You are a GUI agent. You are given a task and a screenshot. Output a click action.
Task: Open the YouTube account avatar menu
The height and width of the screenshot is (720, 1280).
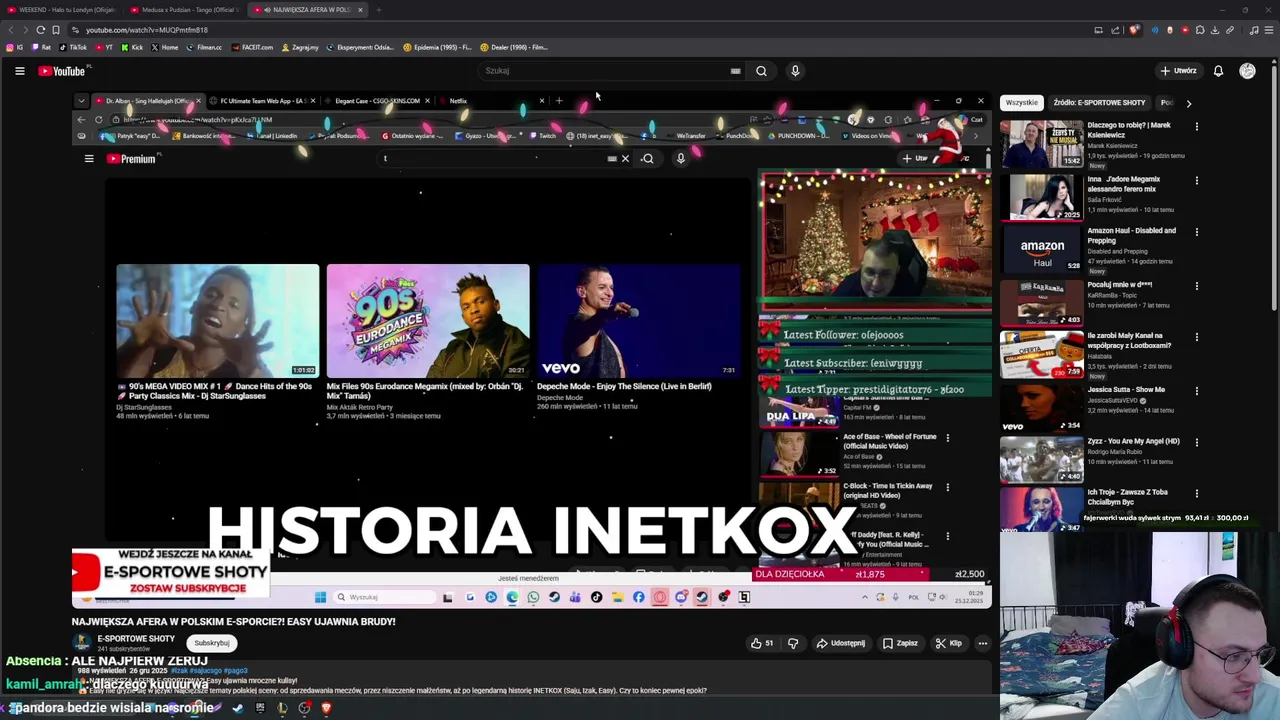click(1247, 71)
